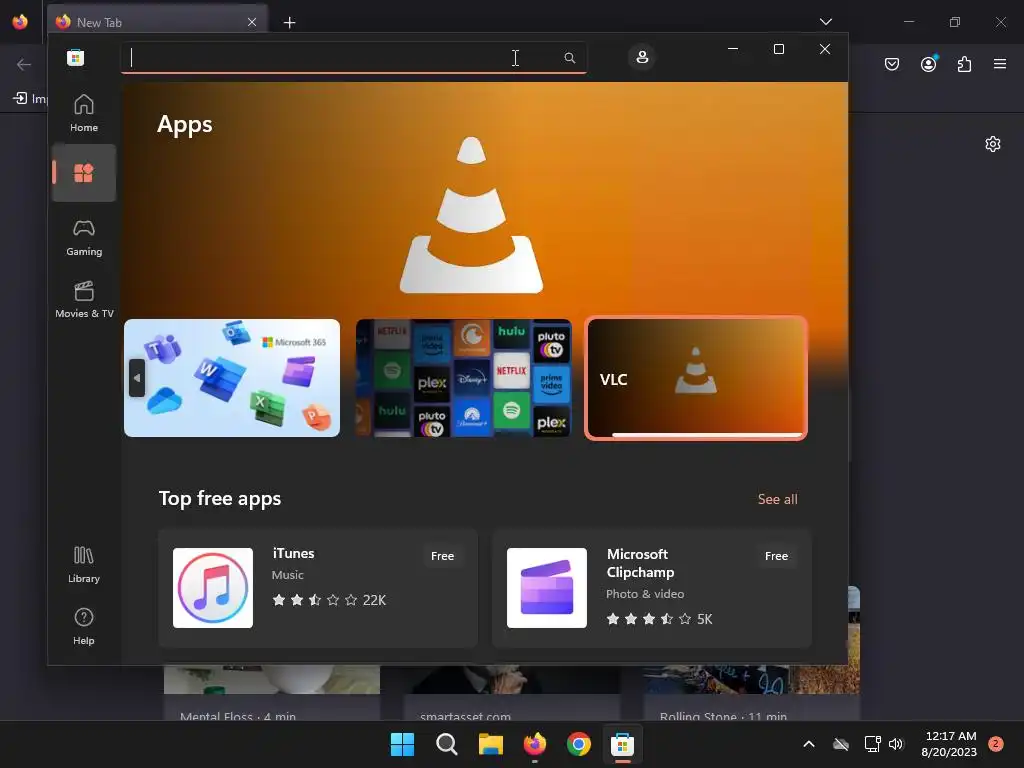Image resolution: width=1024 pixels, height=768 pixels.
Task: Open new tab settings gear in Firefox
Action: pos(993,144)
